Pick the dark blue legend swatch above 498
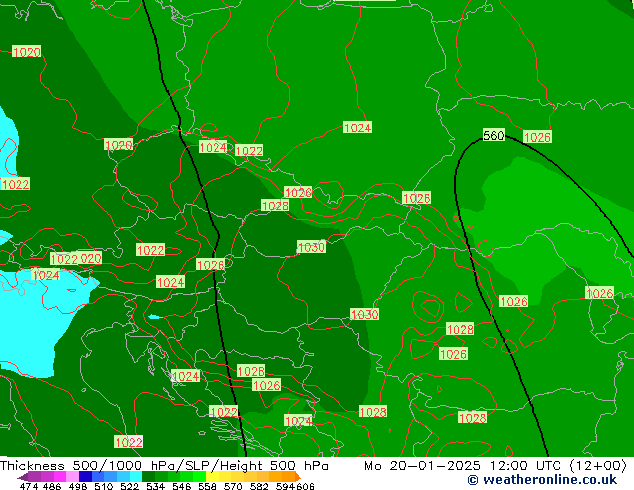This screenshot has height=490, width=634. [85, 476]
